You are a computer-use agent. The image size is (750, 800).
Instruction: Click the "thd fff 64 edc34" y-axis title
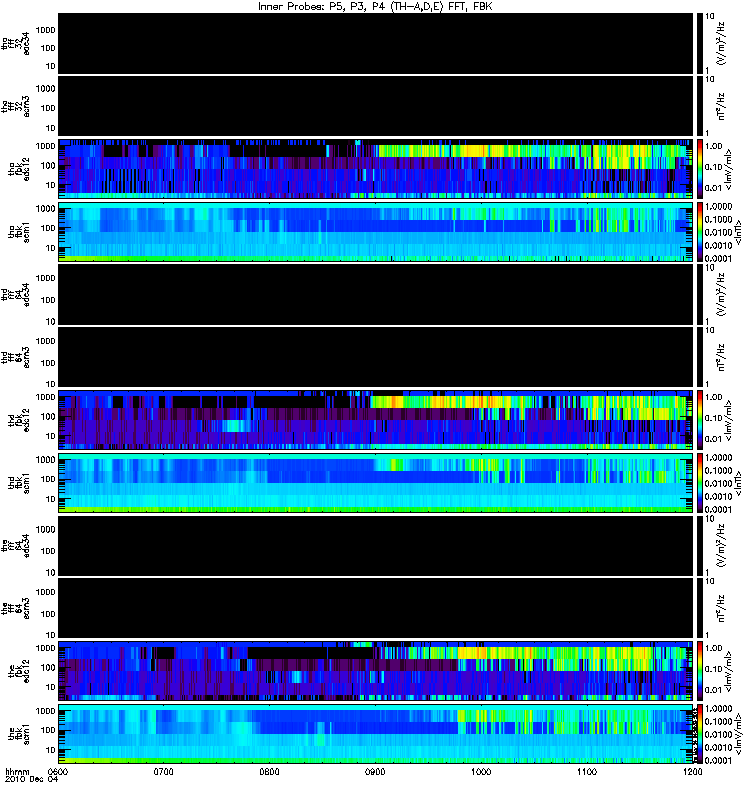pyautogui.click(x=16, y=294)
